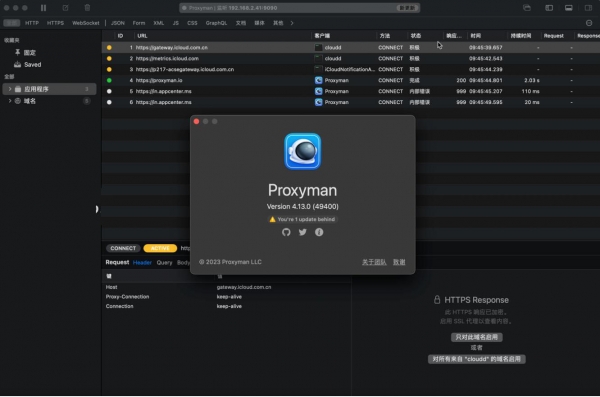This screenshot has height=397, width=600.
Task: Sort by the ID column header
Action: tap(120, 36)
